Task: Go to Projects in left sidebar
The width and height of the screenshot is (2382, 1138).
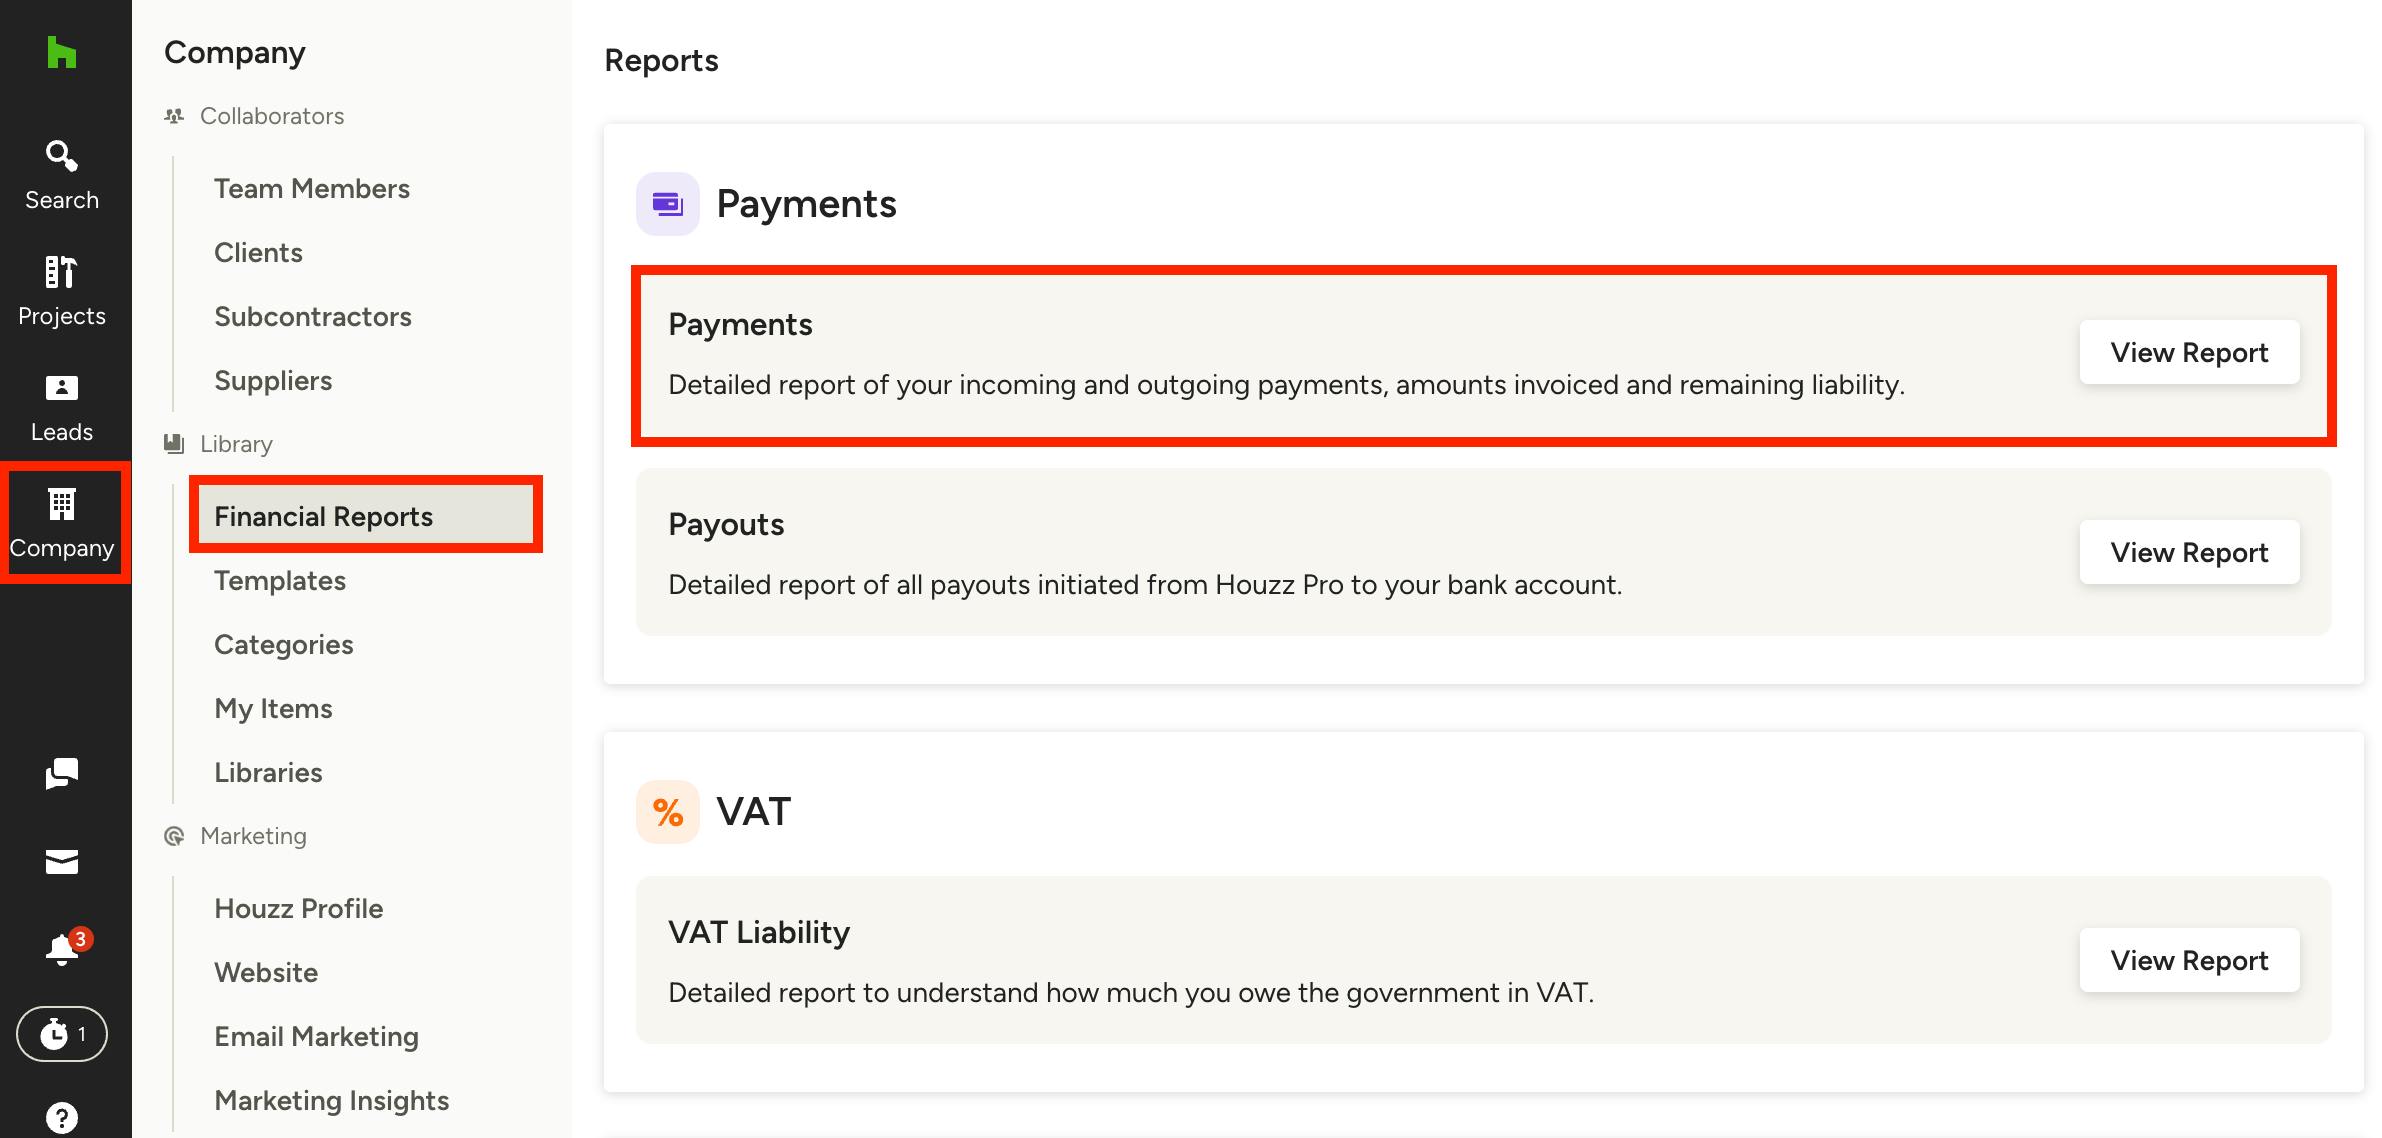Action: tap(61, 292)
